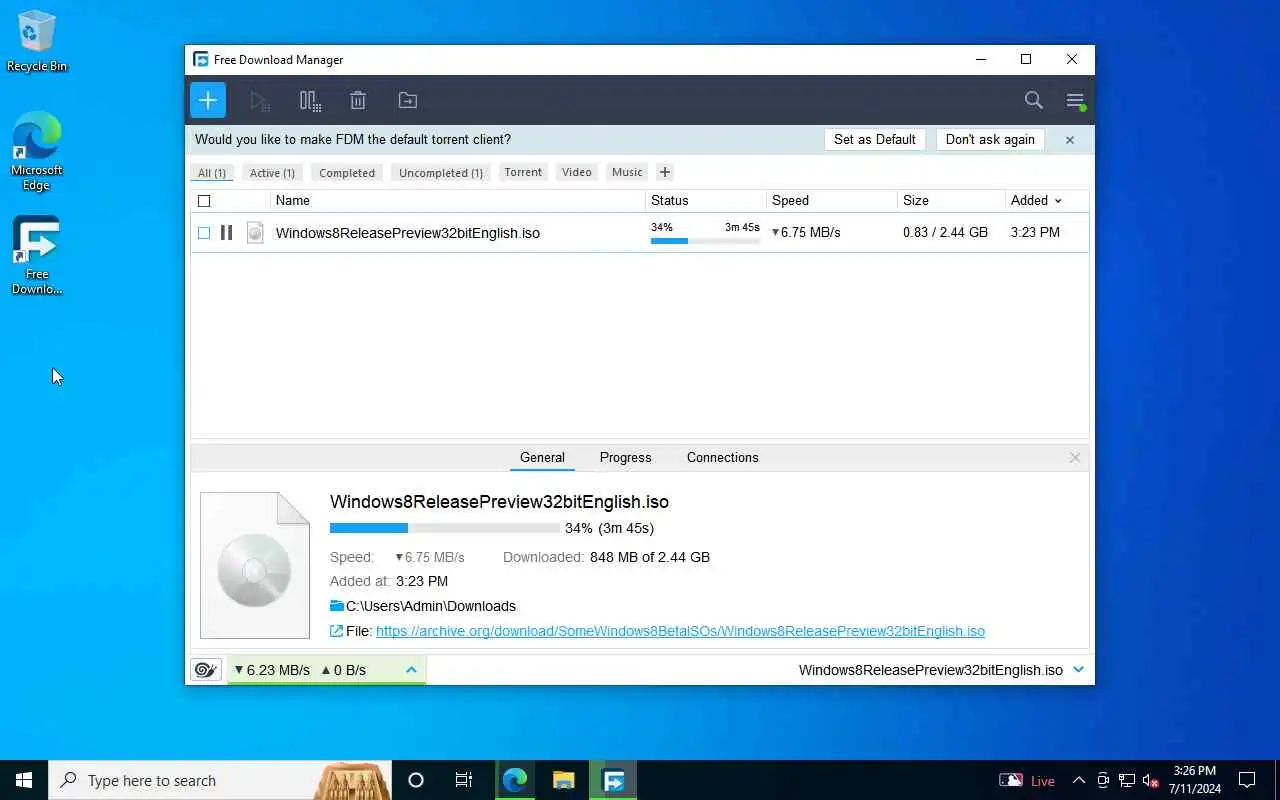This screenshot has height=800, width=1280.
Task: Open the Progress details tab
Action: 626,458
